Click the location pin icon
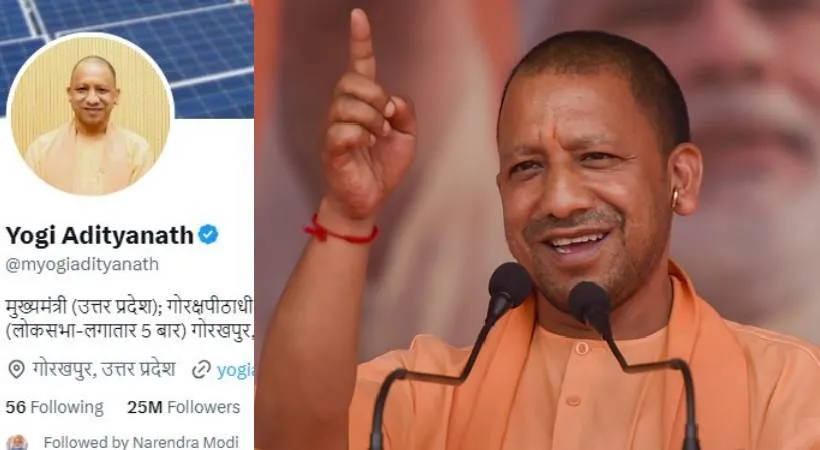Image resolution: width=820 pixels, height=450 pixels. pos(16,369)
